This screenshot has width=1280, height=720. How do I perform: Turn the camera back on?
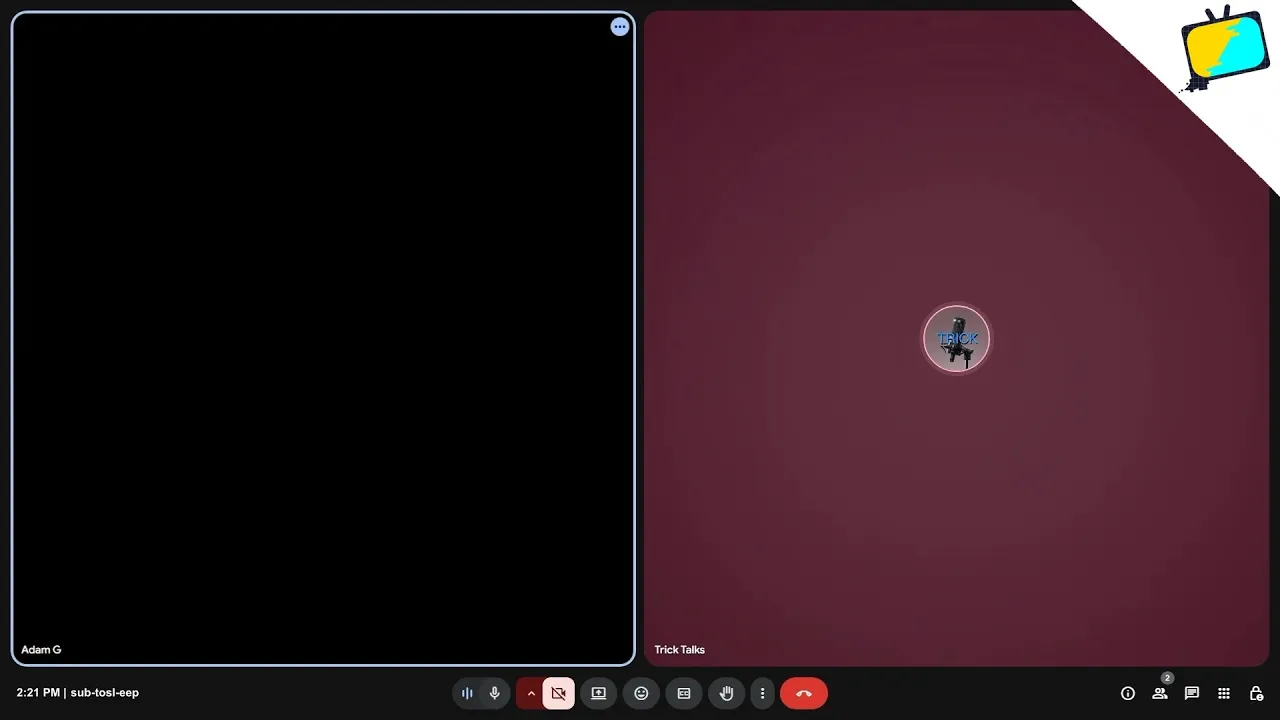(x=559, y=693)
